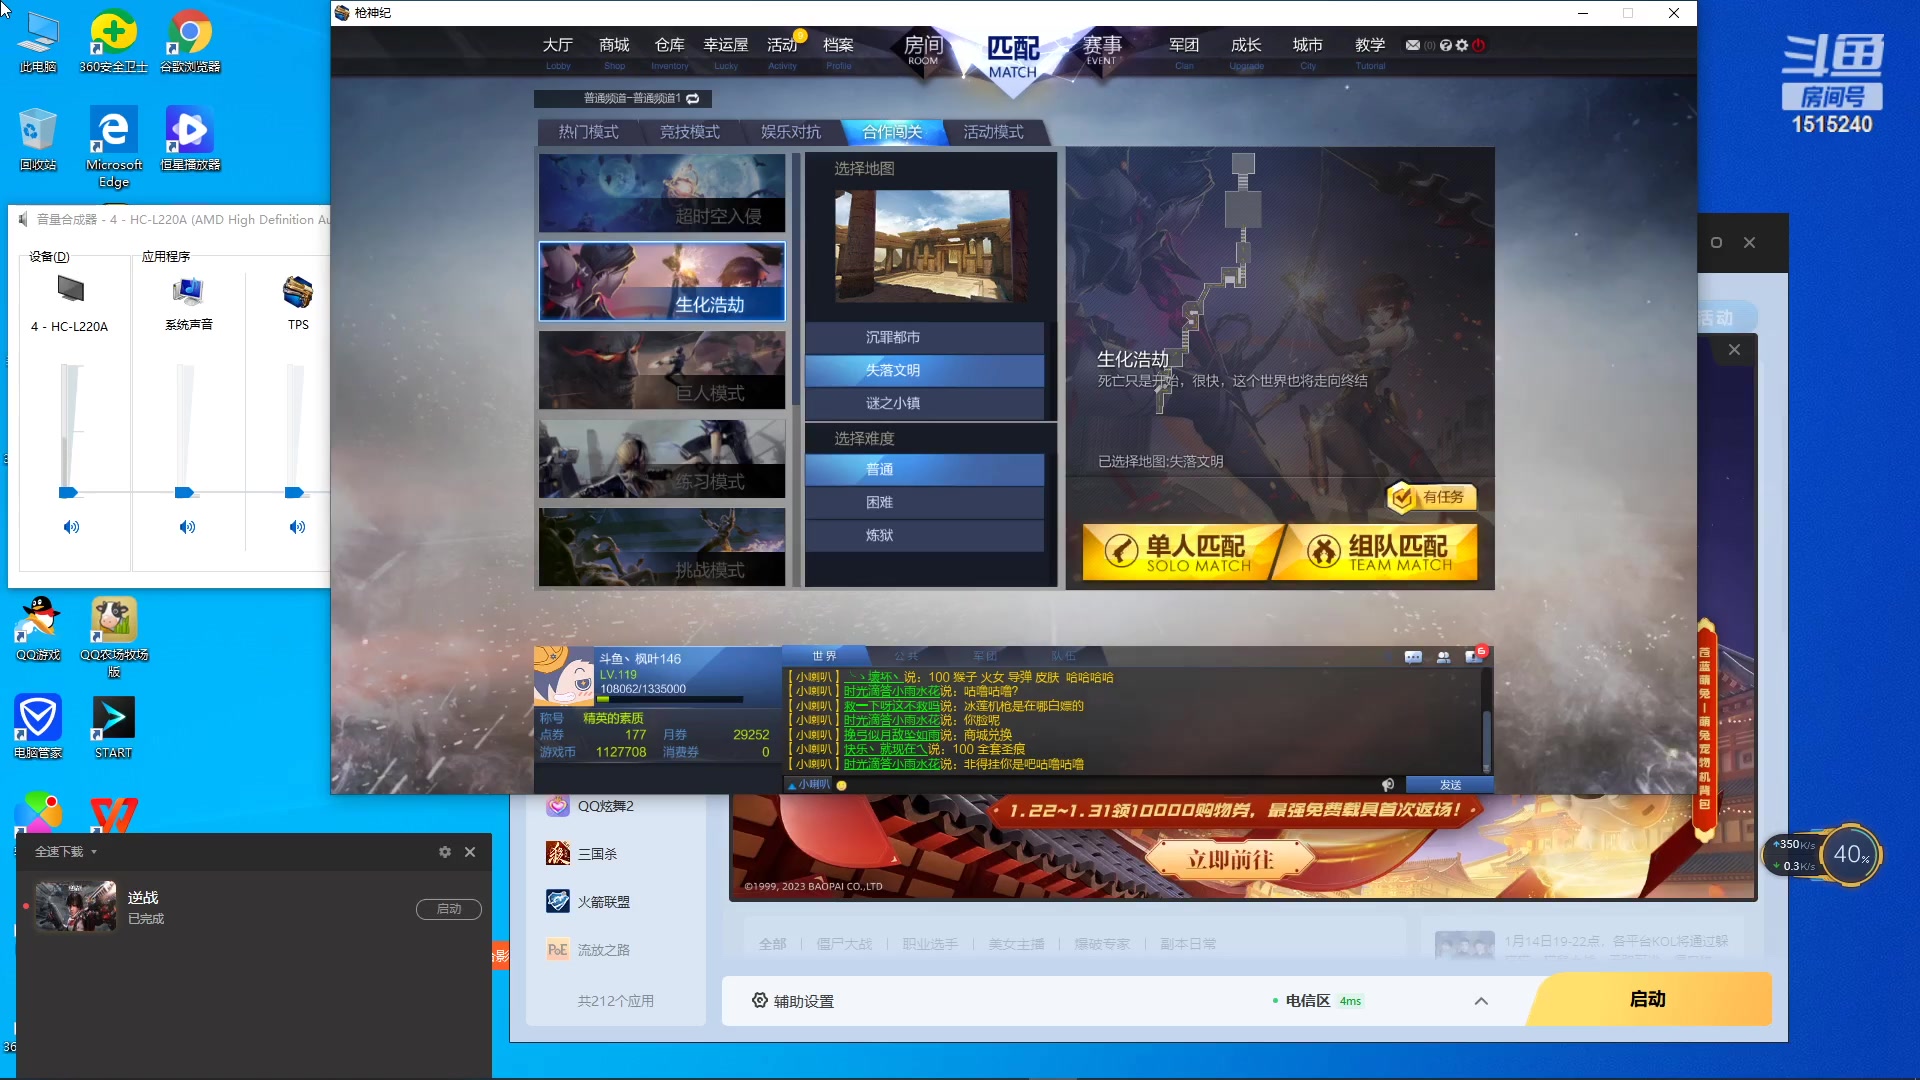Open 仓库 Inventory menu
Viewport: 1920px width, 1080px height.
(670, 51)
